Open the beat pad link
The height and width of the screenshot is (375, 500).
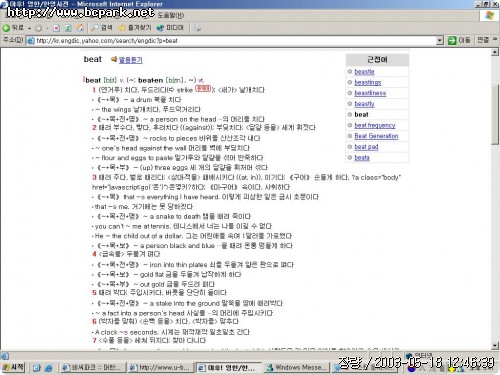click(366, 147)
